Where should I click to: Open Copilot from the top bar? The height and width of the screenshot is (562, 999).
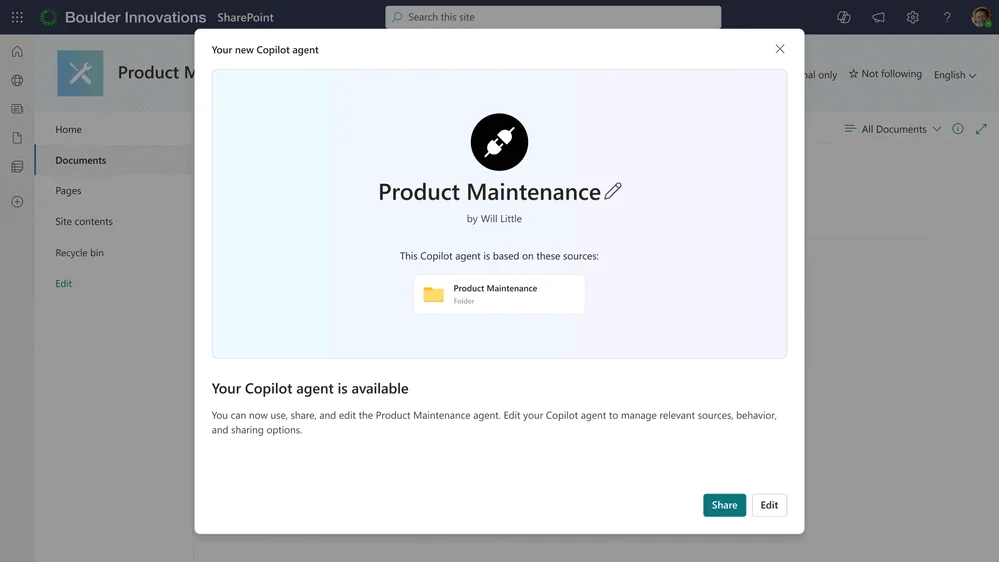(844, 17)
